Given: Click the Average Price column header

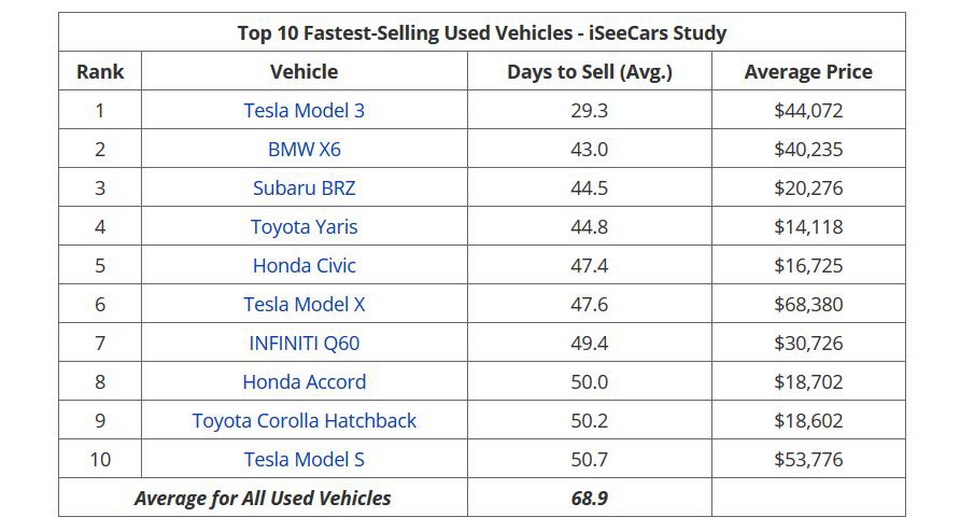Looking at the screenshot, I should (x=808, y=72).
